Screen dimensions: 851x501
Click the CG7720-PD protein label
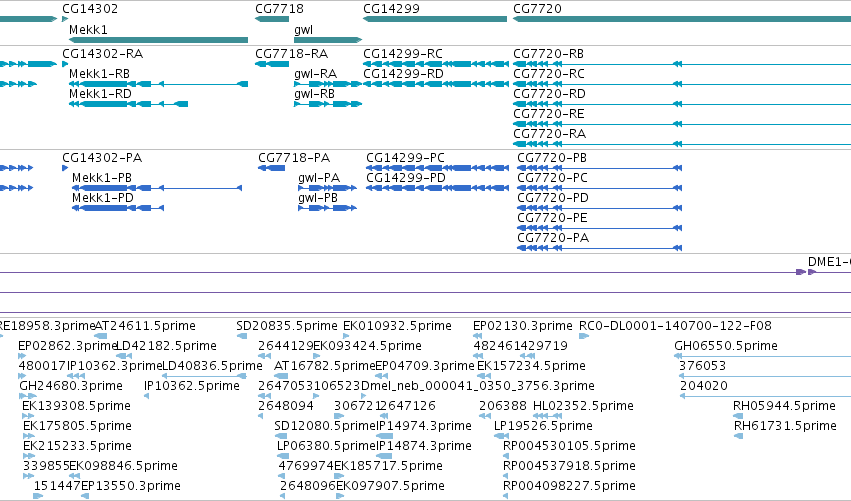coord(553,198)
